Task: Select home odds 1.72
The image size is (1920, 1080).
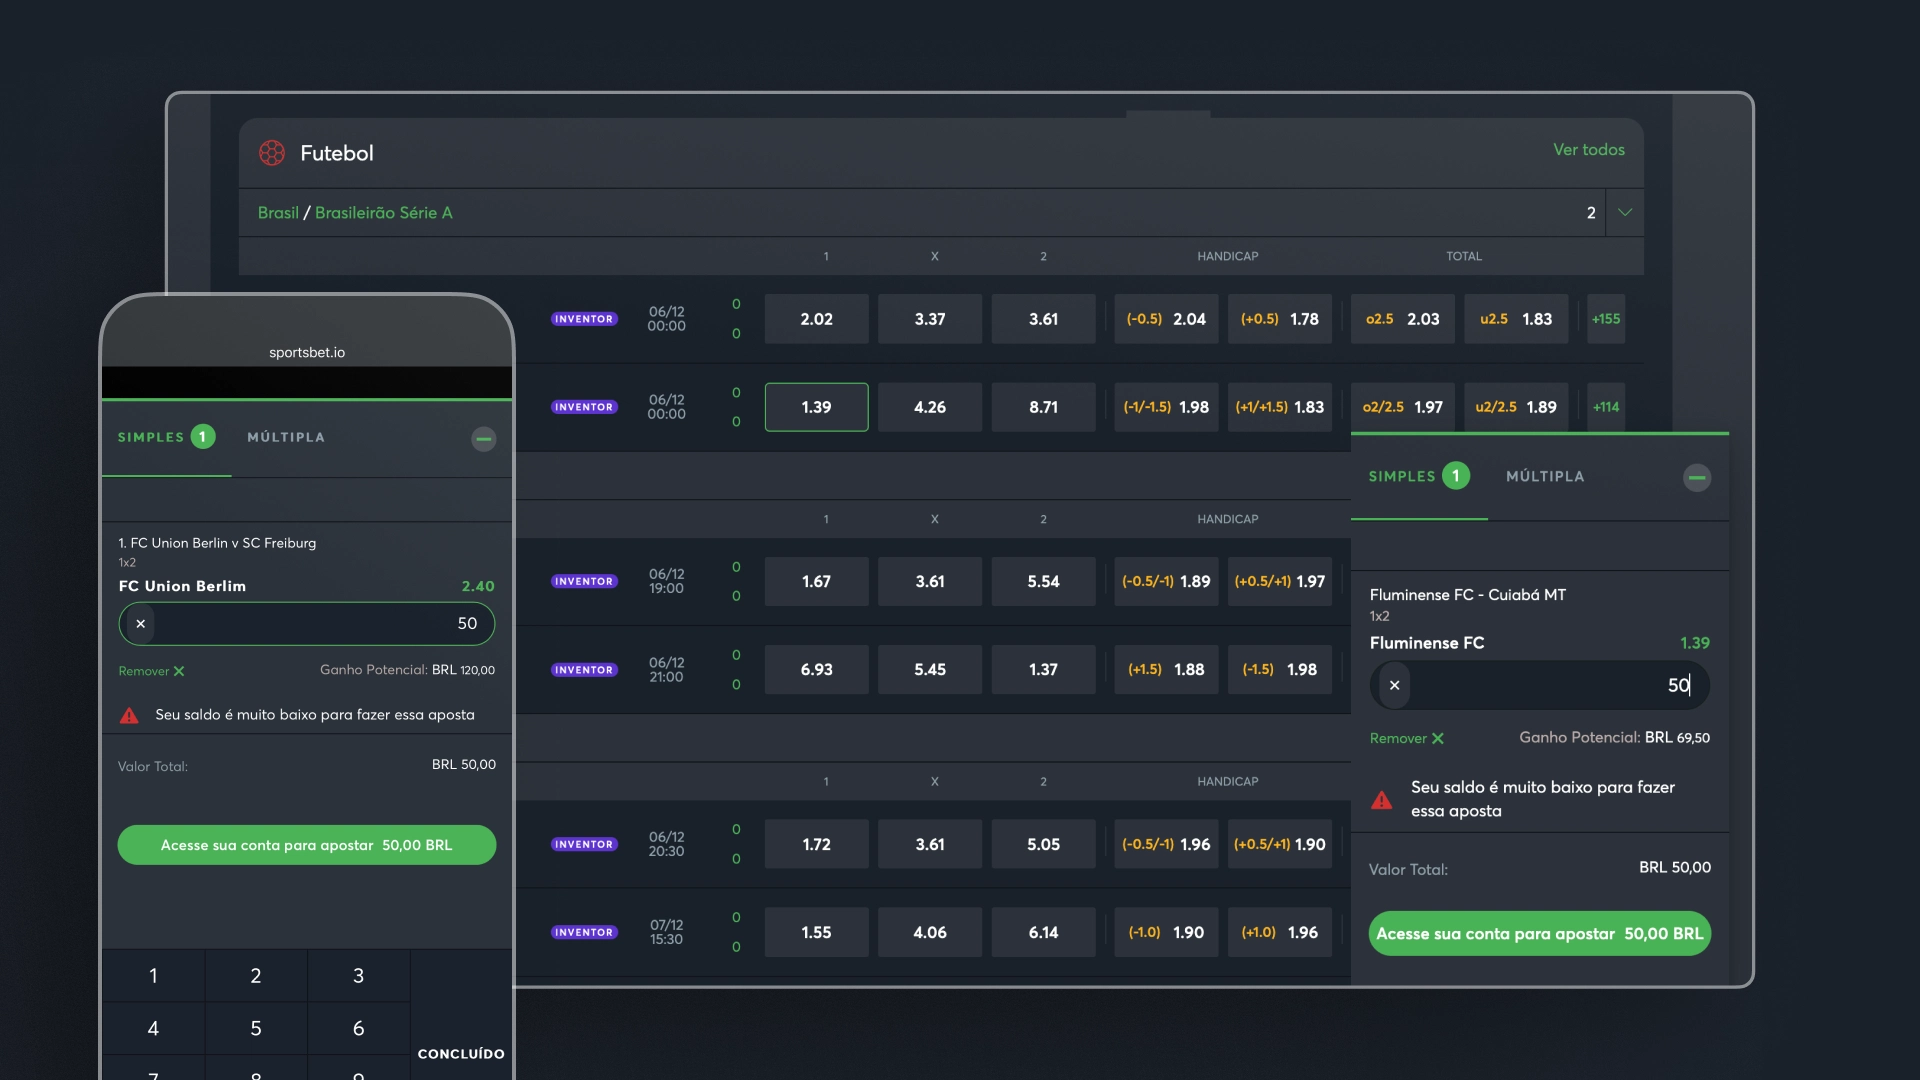Action: click(816, 844)
